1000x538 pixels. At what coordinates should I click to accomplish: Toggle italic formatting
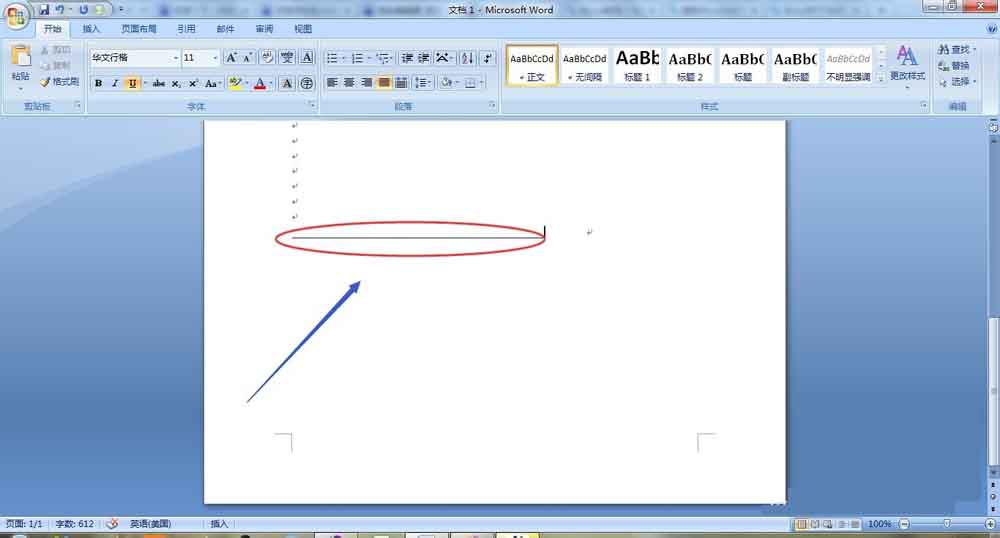click(115, 84)
